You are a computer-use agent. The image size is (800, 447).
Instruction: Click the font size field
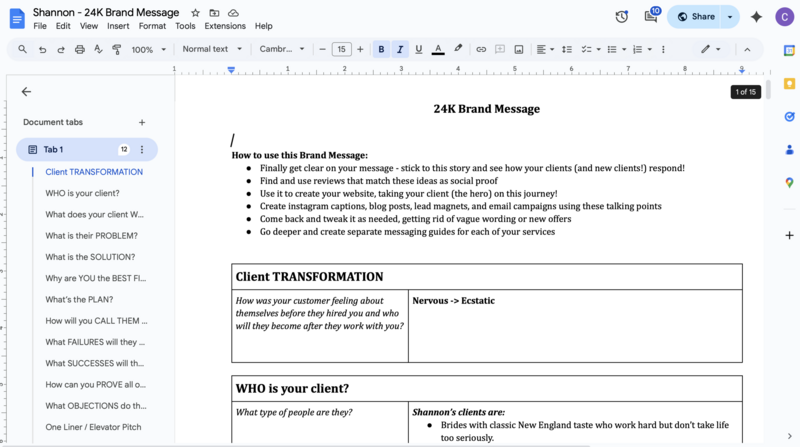coord(341,49)
